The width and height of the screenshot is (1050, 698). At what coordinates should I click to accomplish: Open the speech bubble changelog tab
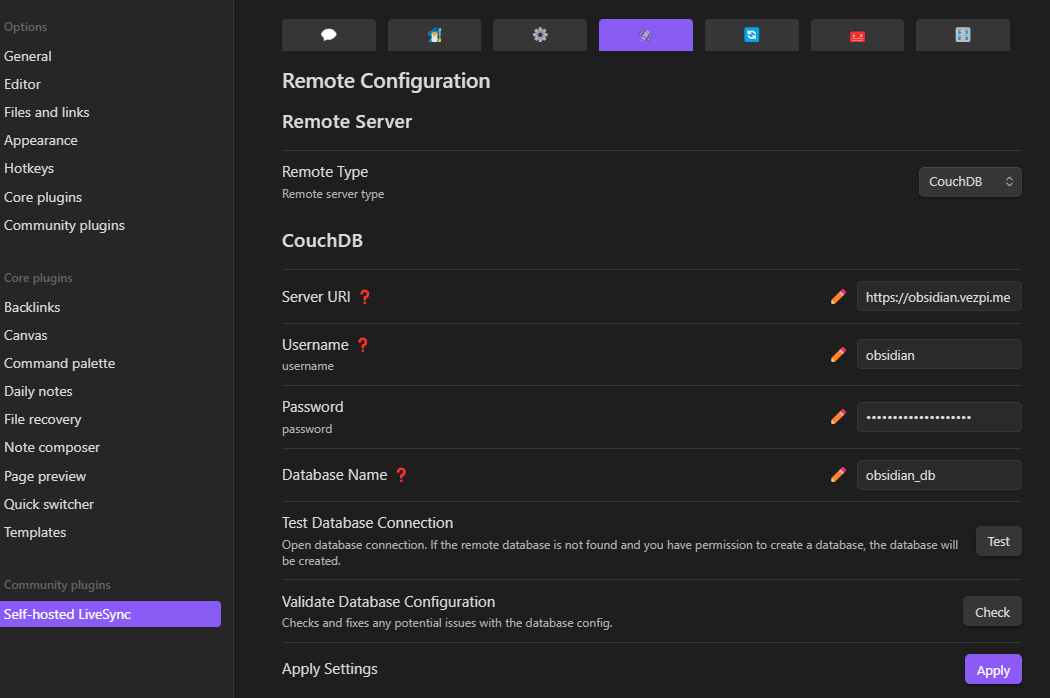pyautogui.click(x=329, y=35)
